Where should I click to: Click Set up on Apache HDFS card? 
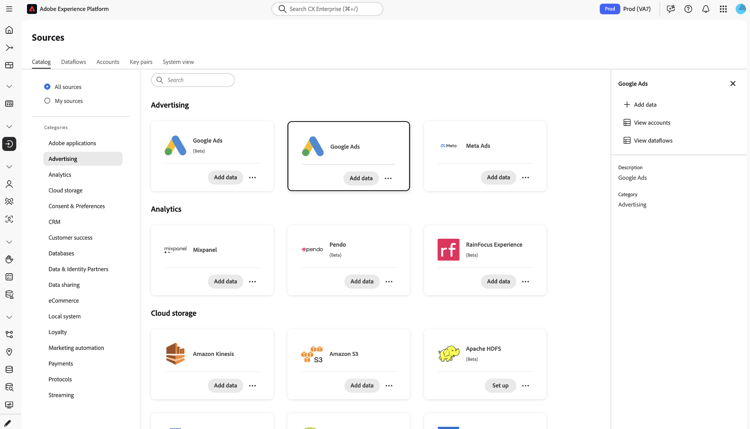point(500,385)
